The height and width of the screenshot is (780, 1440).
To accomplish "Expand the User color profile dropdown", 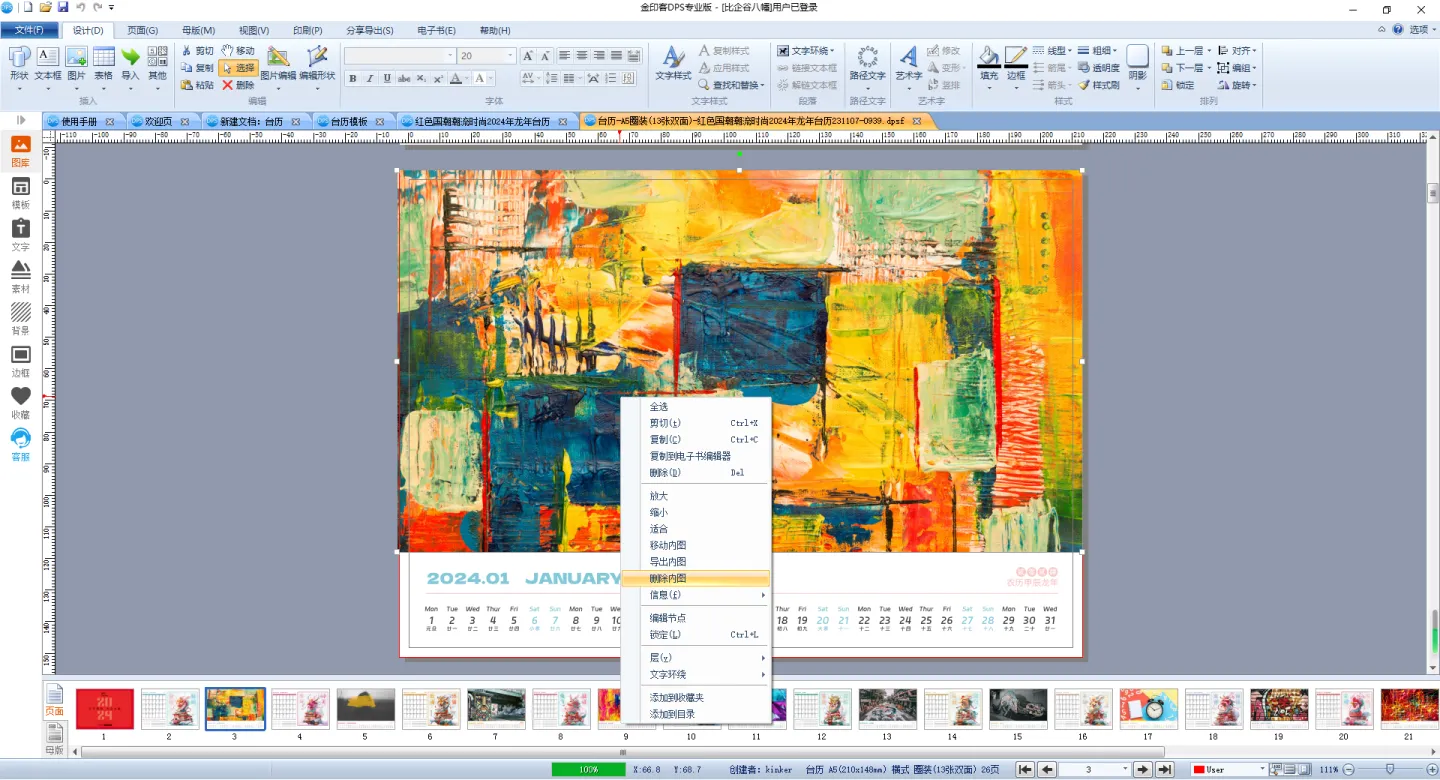I will pos(1261,769).
